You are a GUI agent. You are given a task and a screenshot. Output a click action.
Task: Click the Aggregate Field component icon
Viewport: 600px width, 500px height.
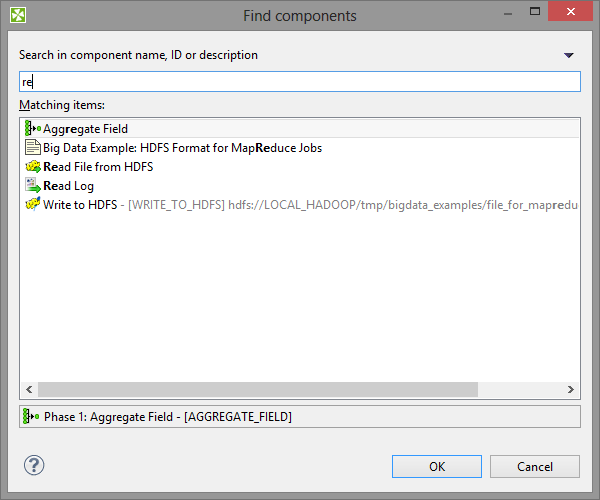(x=32, y=129)
